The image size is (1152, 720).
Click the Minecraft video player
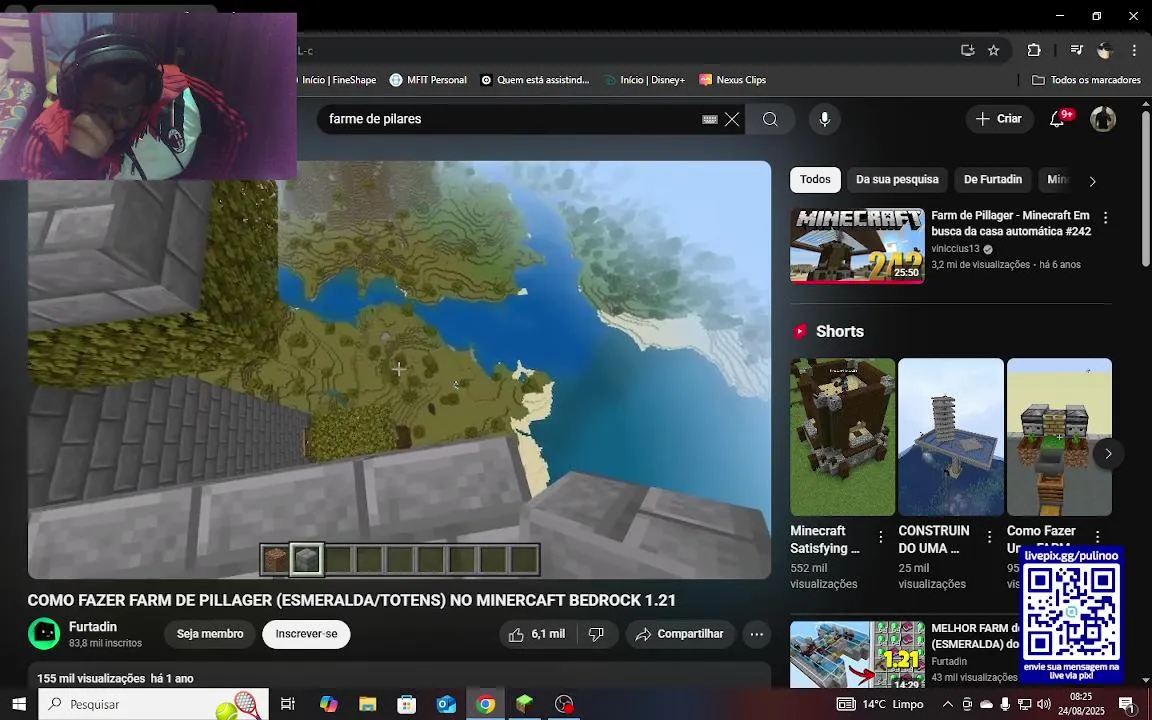click(x=399, y=370)
